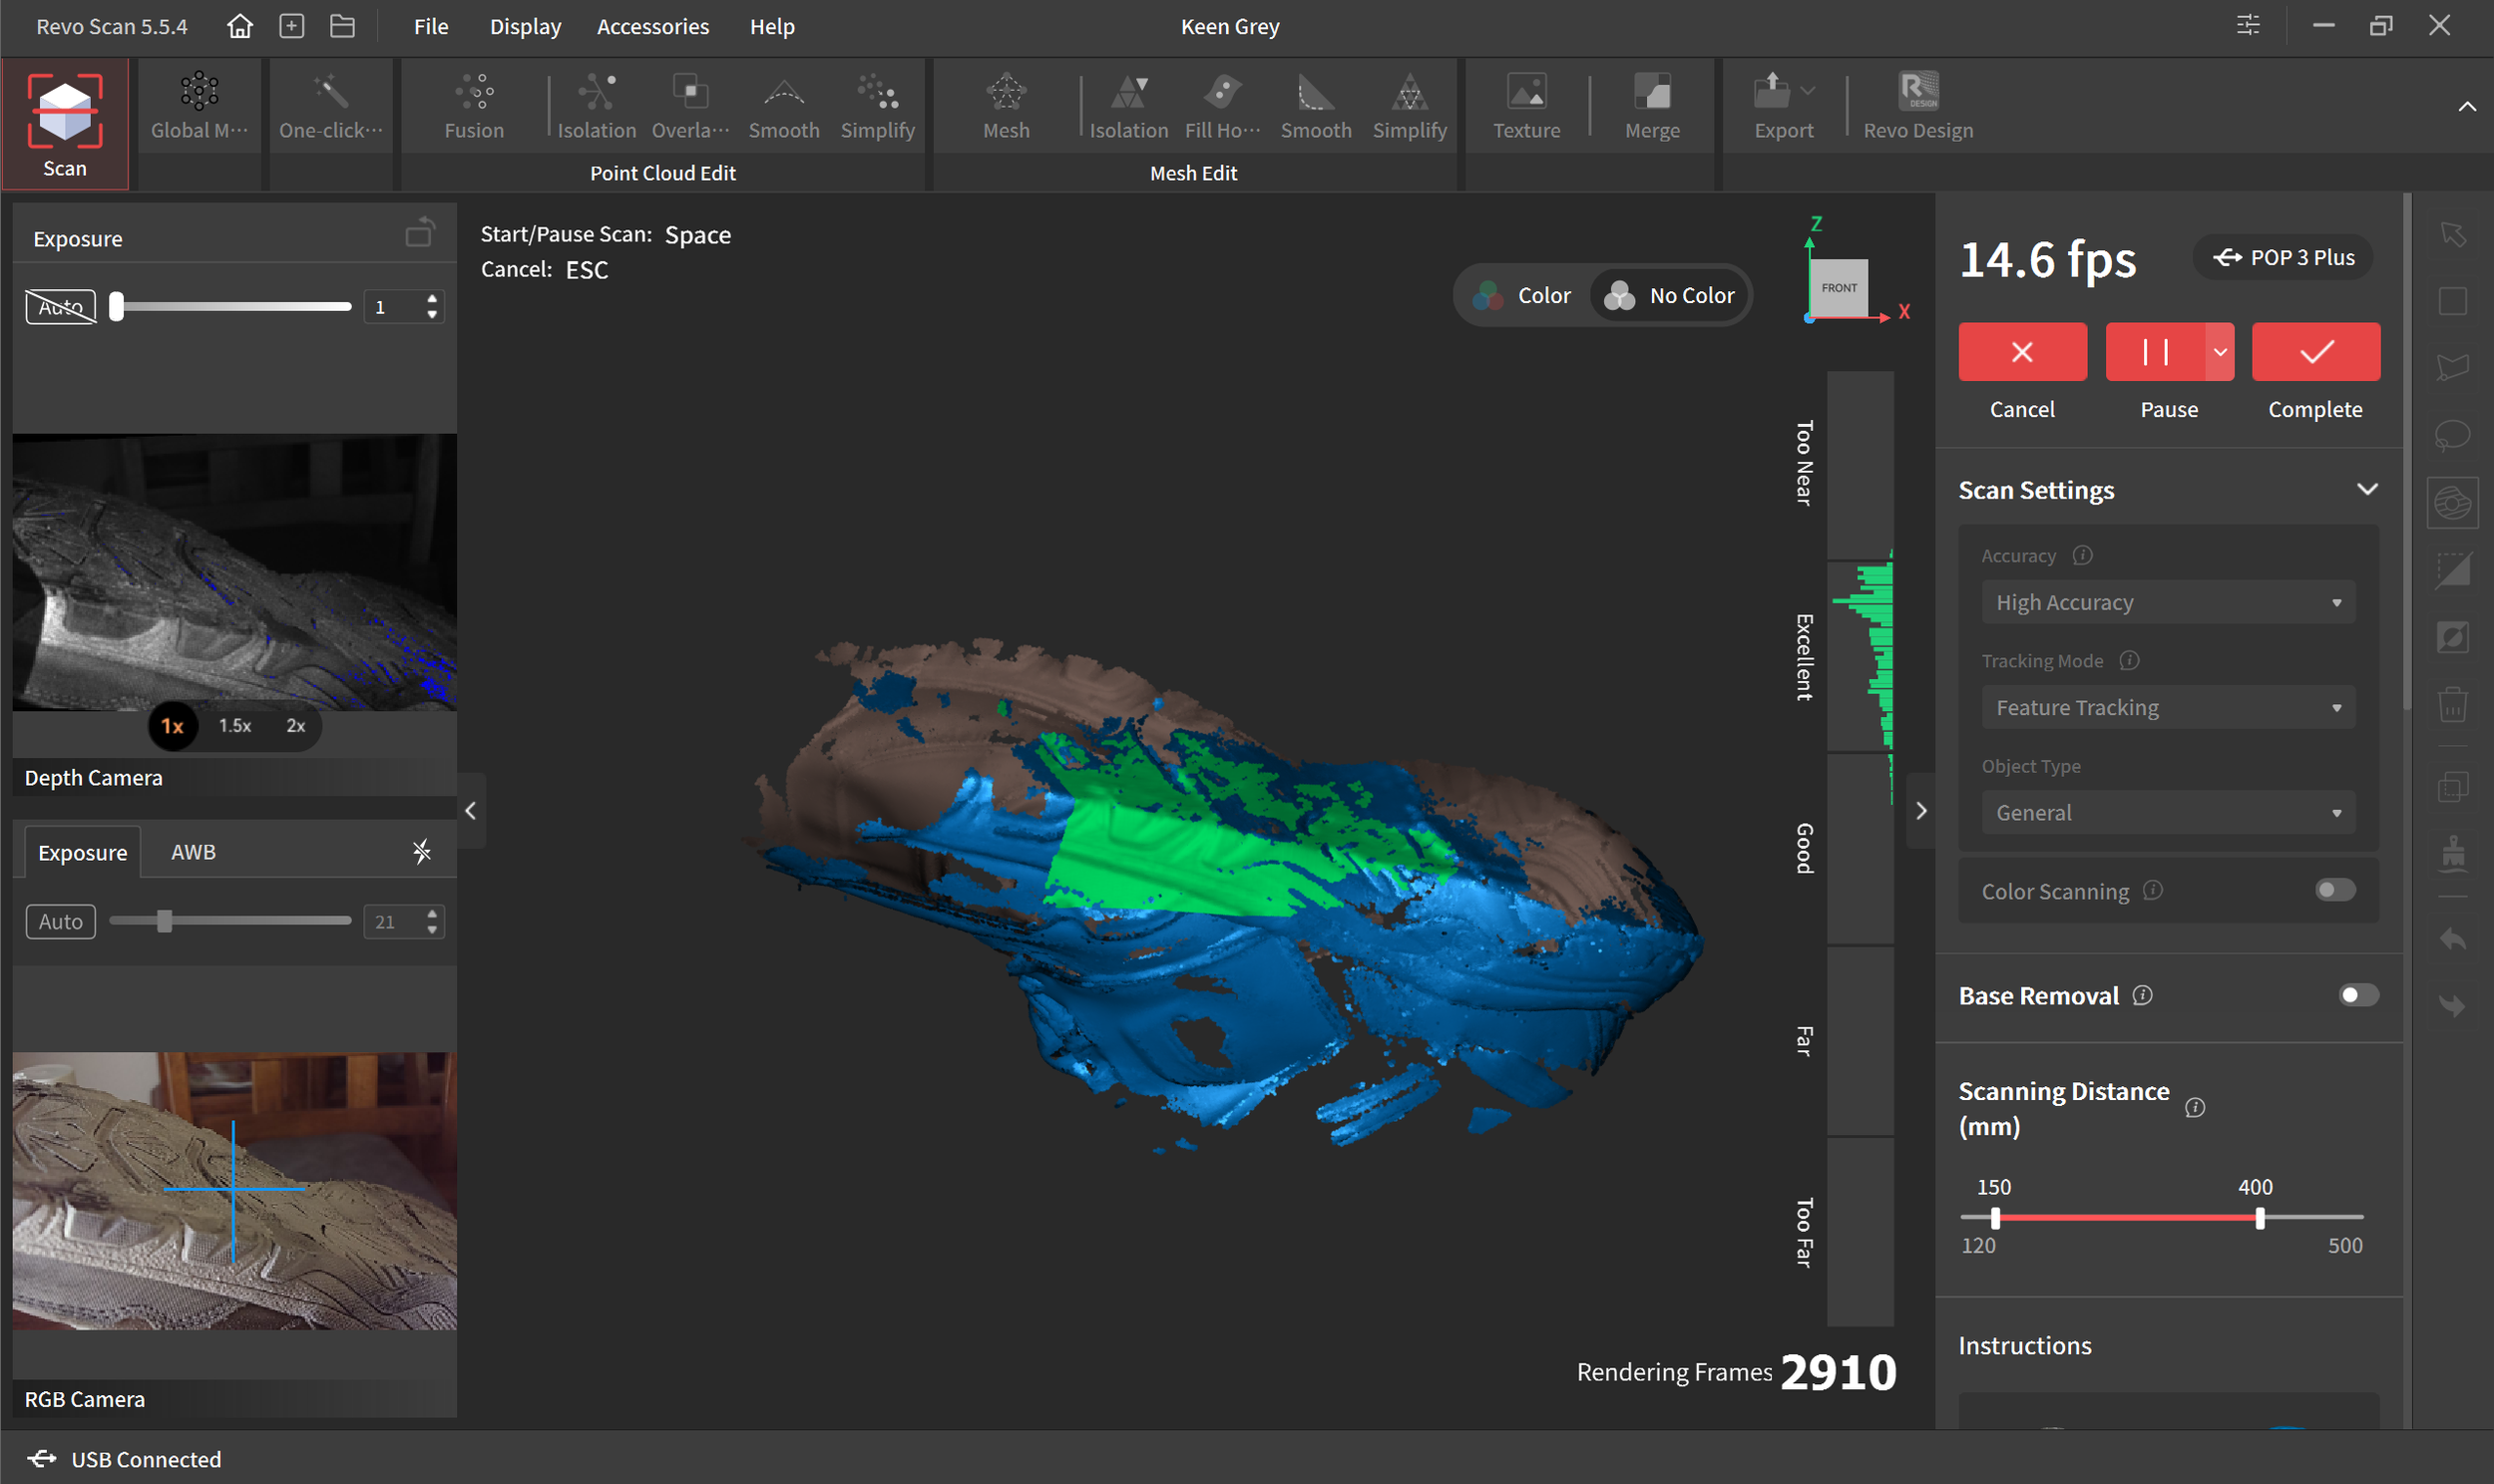Switch view to Color mode
The height and width of the screenshot is (1484, 2494).
1523,295
